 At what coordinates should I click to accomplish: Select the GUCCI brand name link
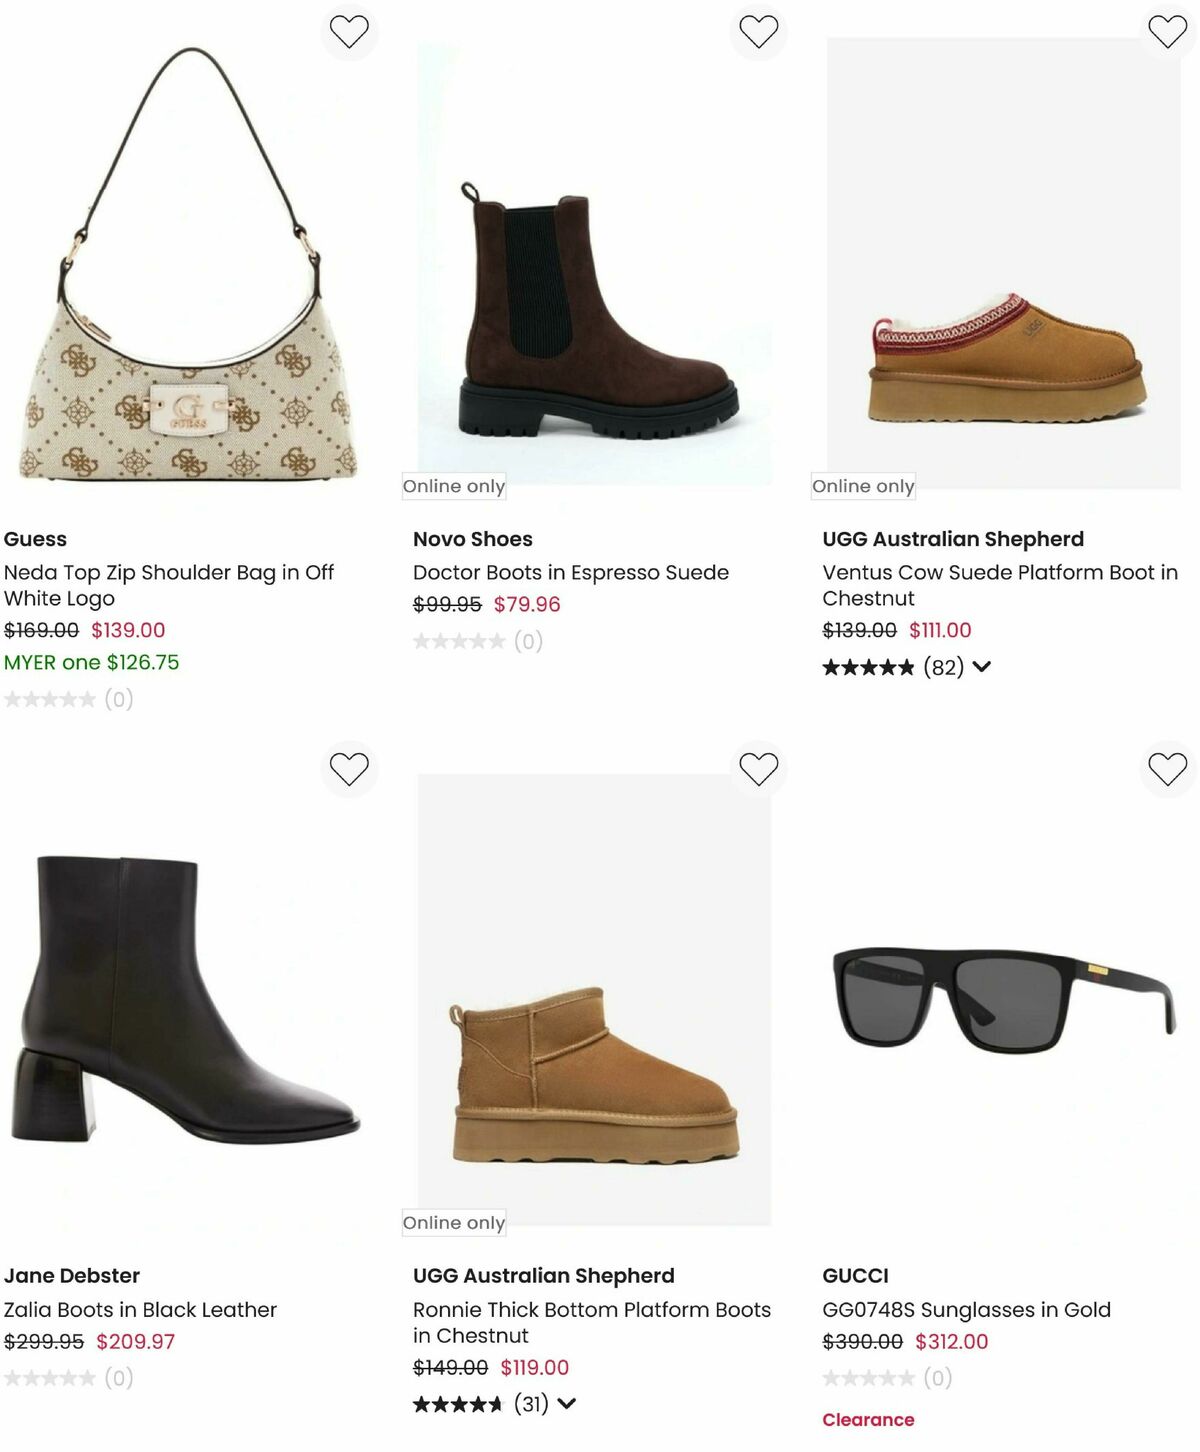855,1275
